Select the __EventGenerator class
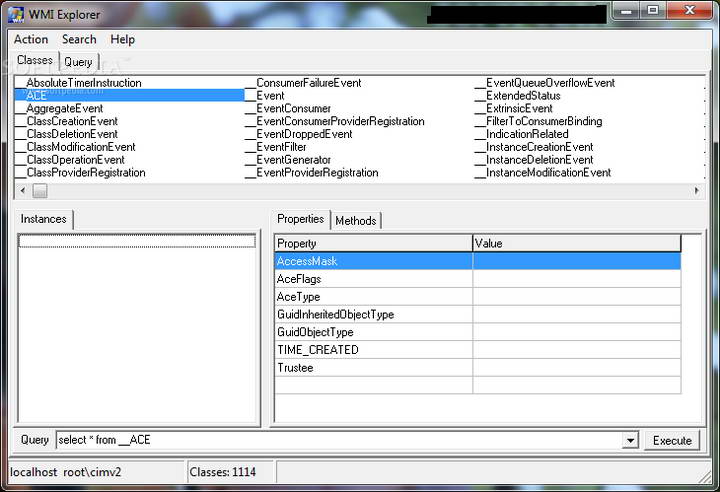The height and width of the screenshot is (492, 720). (x=288, y=160)
